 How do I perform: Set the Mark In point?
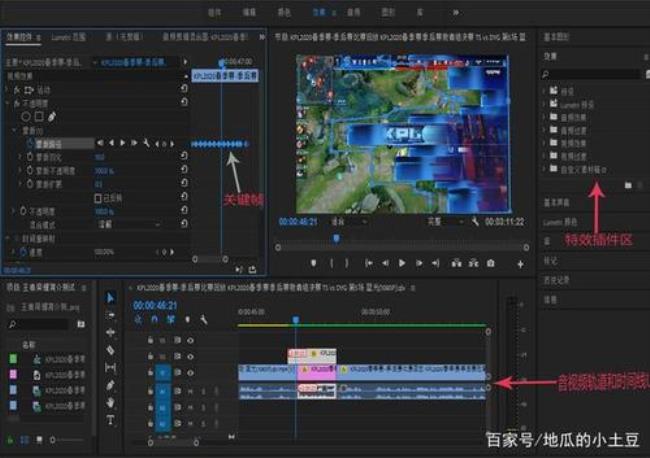click(332, 263)
